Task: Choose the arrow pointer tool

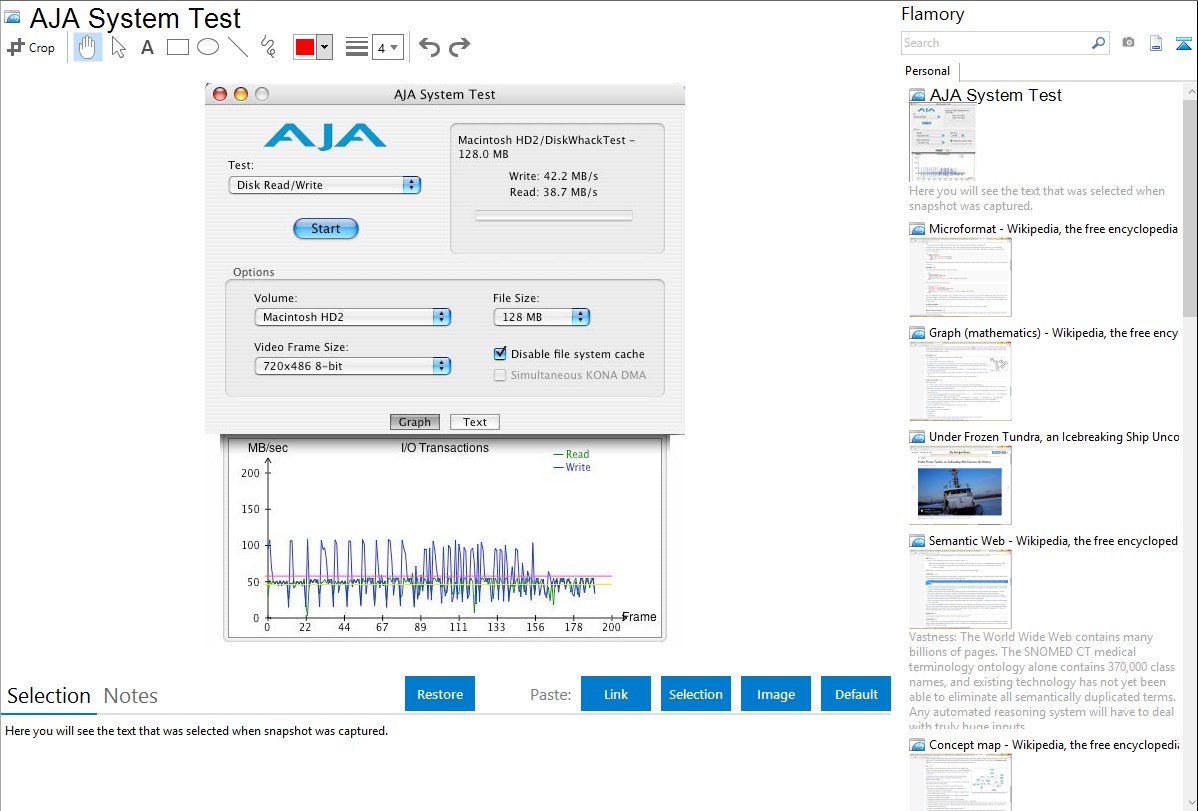Action: coord(118,47)
